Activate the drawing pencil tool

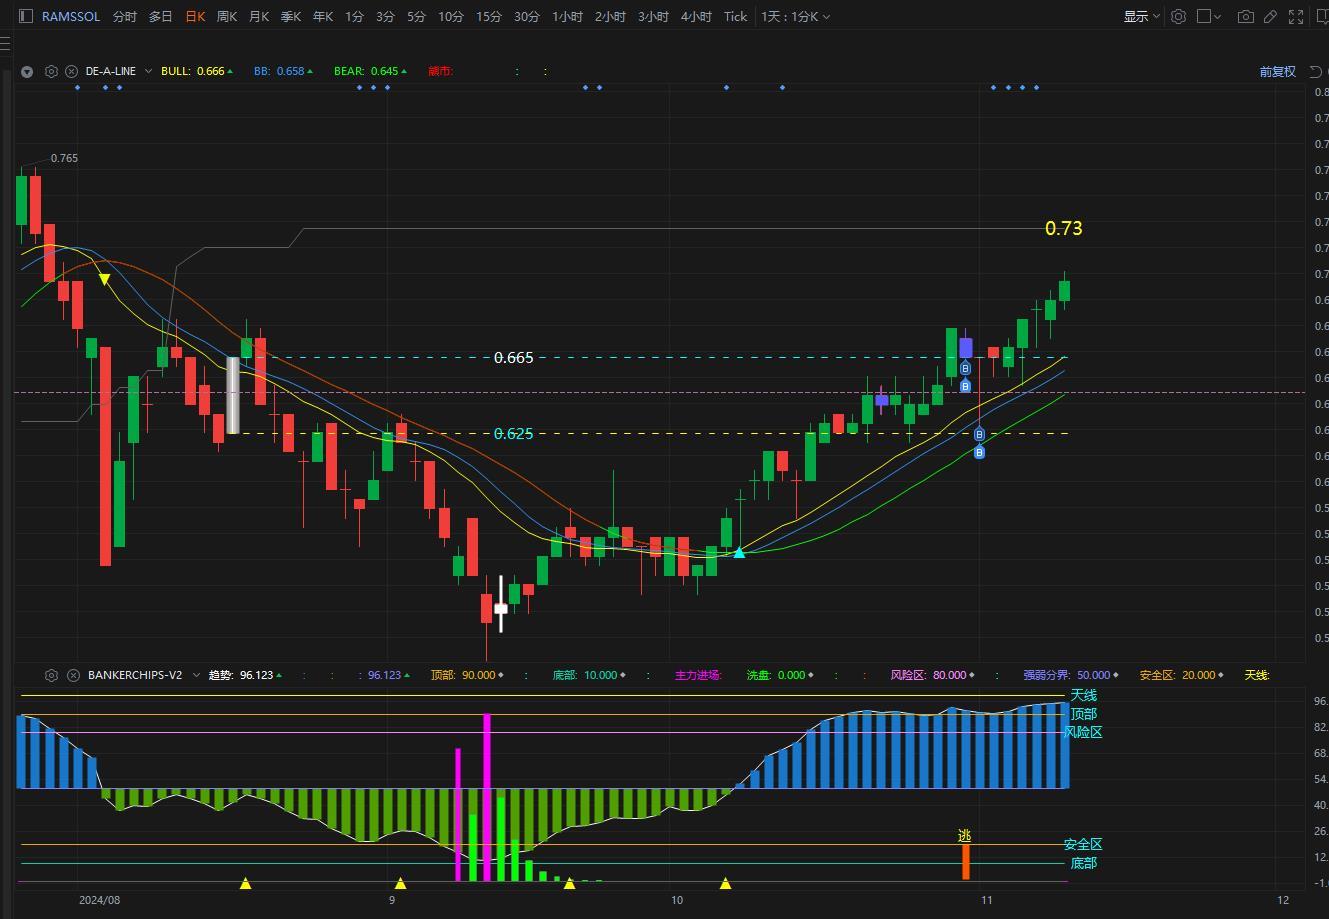[1270, 16]
